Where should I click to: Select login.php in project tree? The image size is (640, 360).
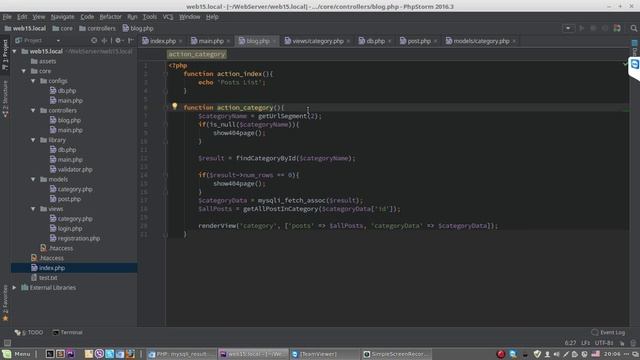pyautogui.click(x=66, y=229)
